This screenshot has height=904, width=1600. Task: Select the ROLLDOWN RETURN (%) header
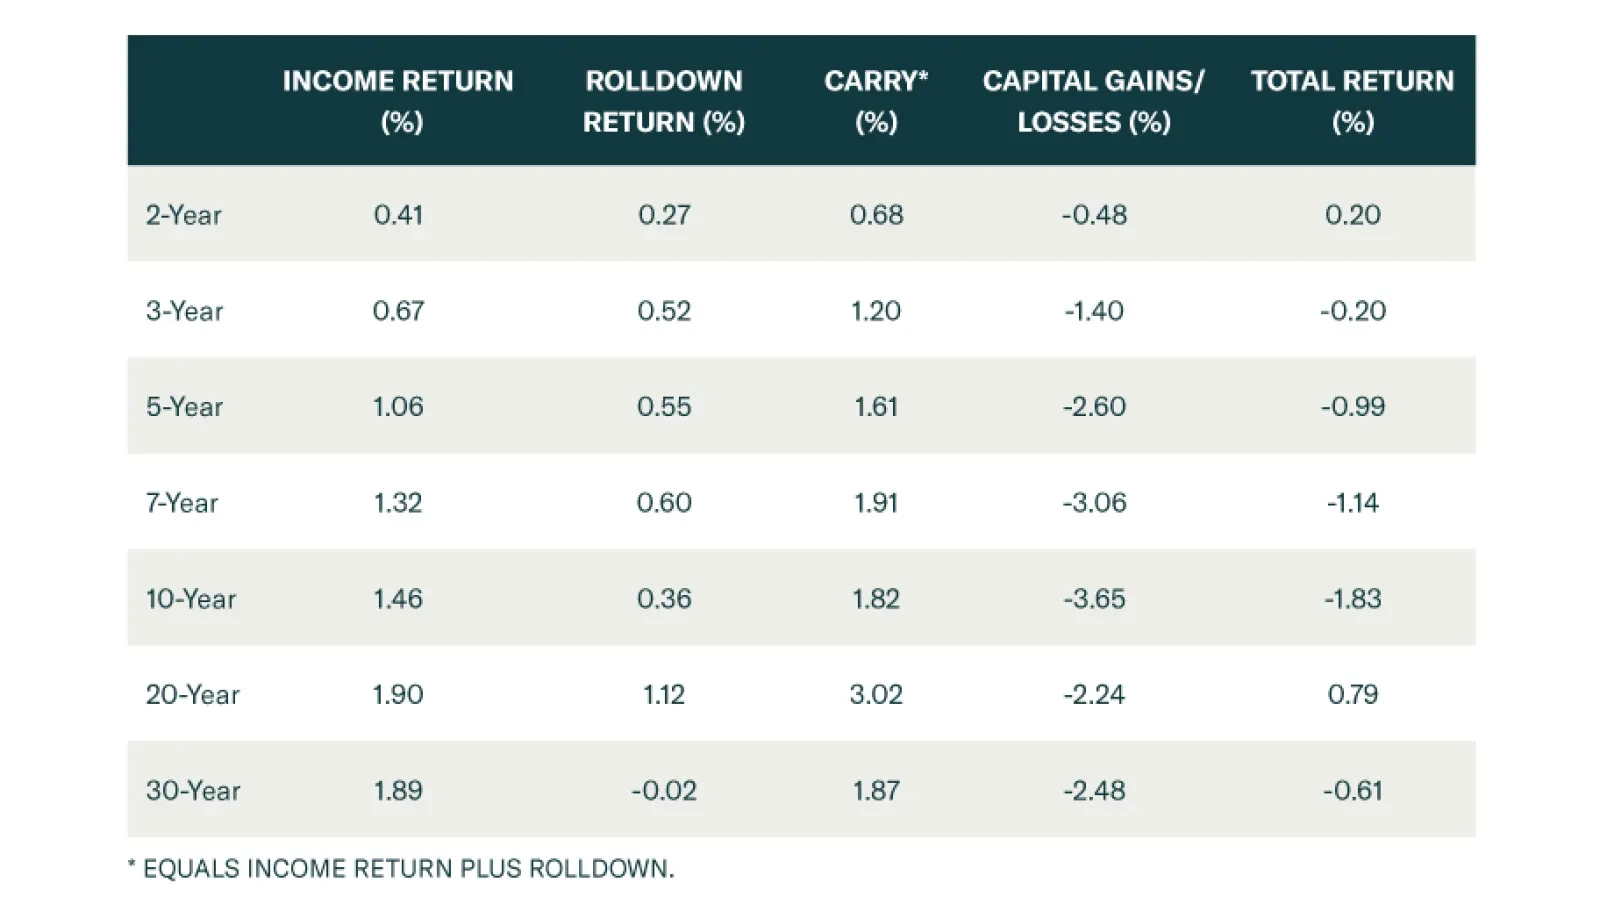(x=664, y=101)
